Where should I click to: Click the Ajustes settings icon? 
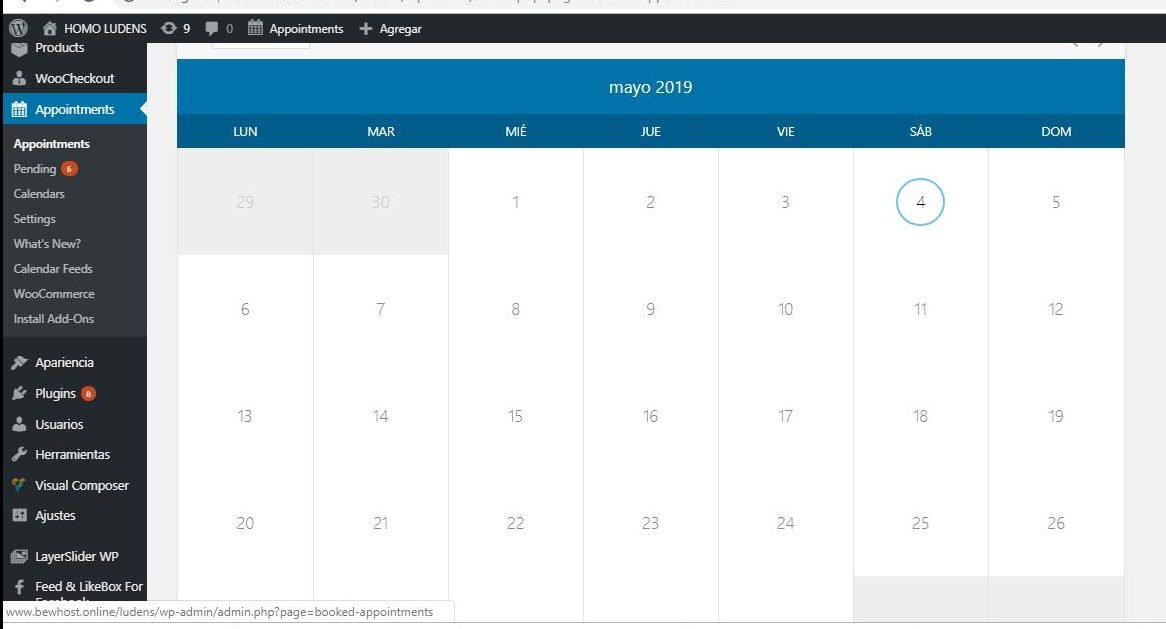(x=19, y=515)
